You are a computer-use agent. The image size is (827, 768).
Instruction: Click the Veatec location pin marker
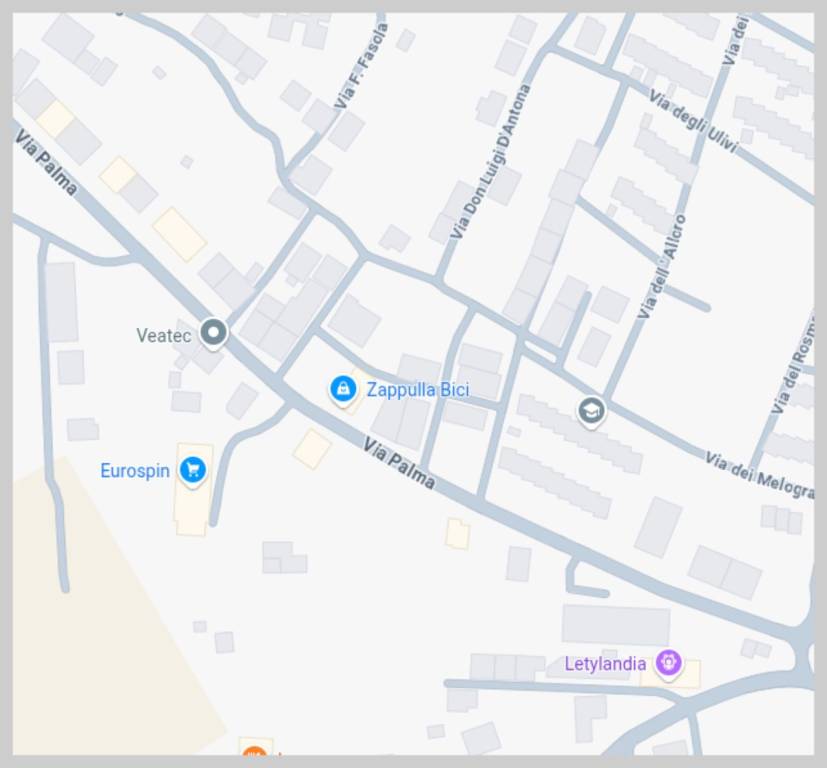coord(214,333)
